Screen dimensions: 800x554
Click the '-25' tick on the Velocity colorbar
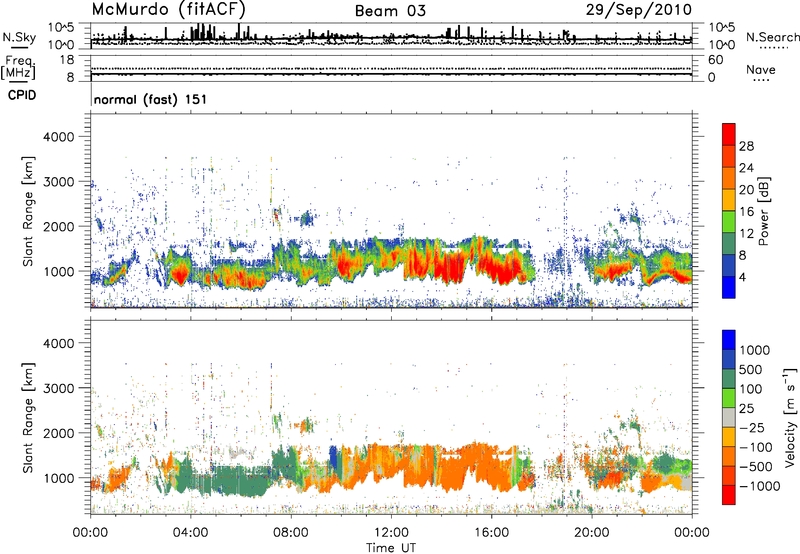coord(751,427)
